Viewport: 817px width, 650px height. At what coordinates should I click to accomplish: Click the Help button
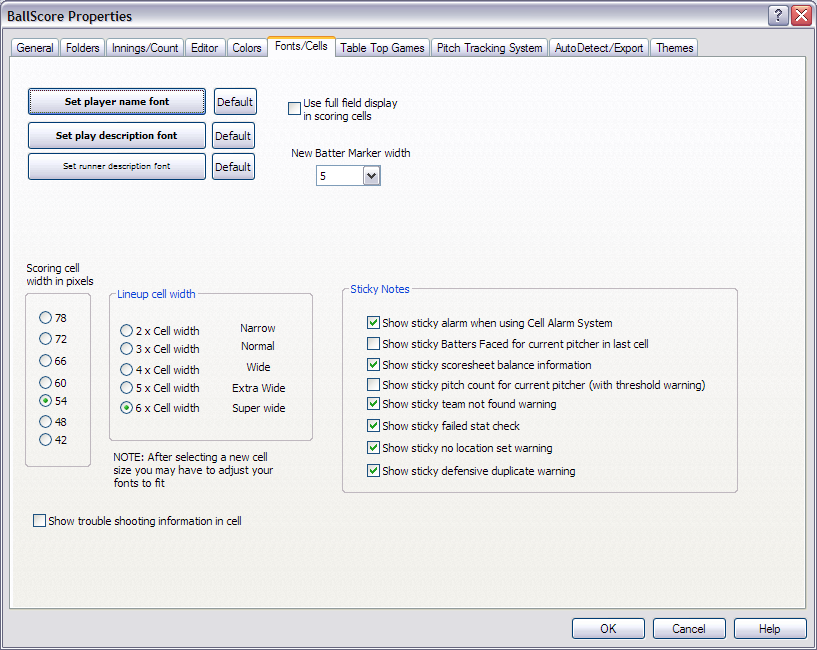tap(770, 629)
